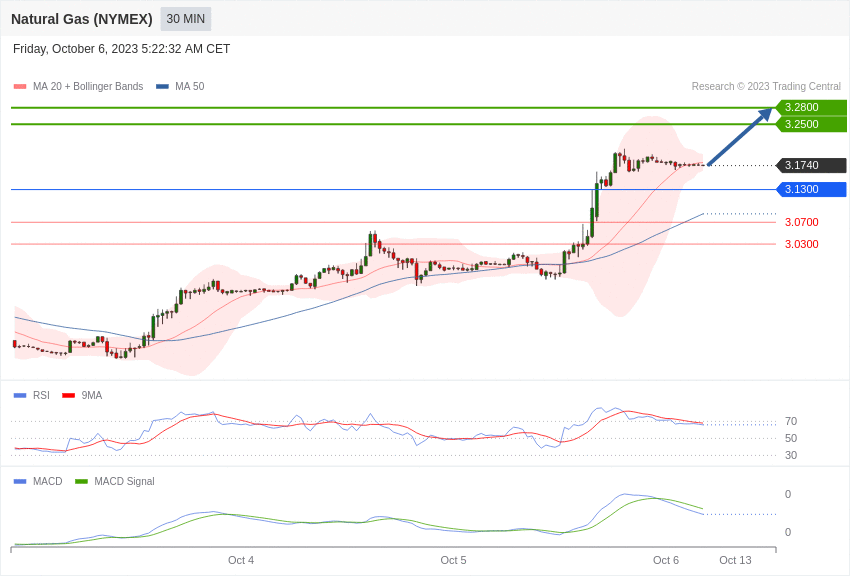Screen dimensions: 850x576
Task: Click the Oct 4 date axis label
Action: pos(241,560)
